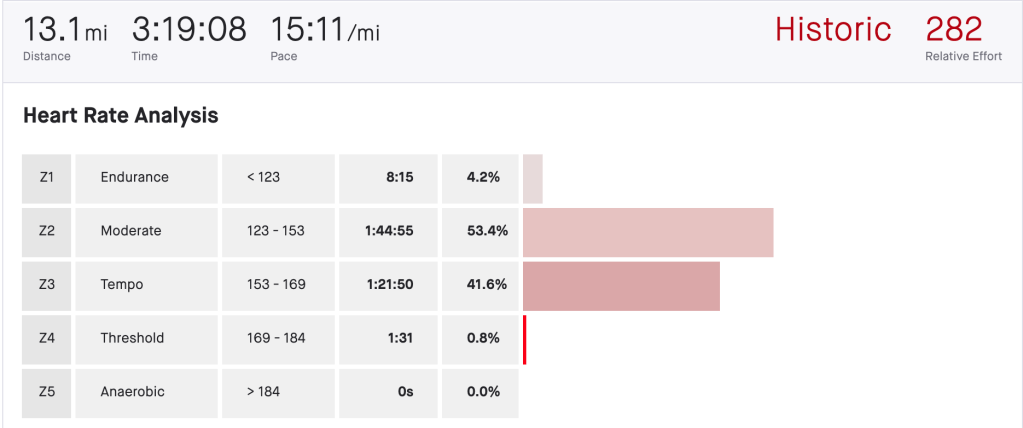This screenshot has width=1023, height=428.
Task: Click the Z1 Endurance small bar
Action: click(x=532, y=178)
